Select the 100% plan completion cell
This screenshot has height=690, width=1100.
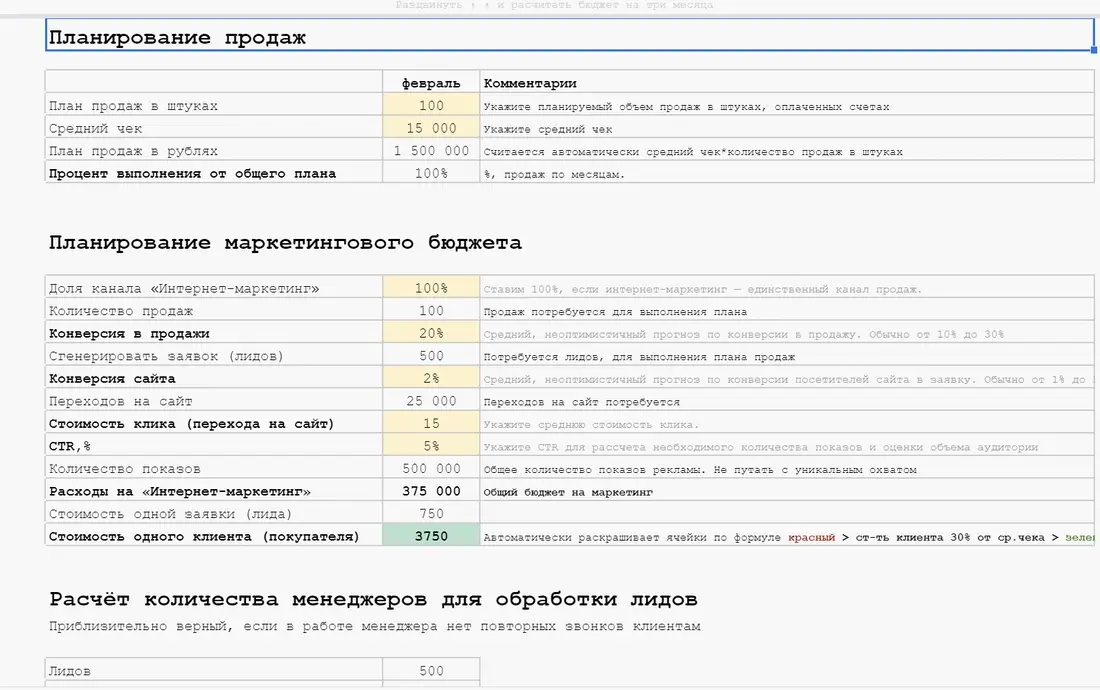[431, 172]
